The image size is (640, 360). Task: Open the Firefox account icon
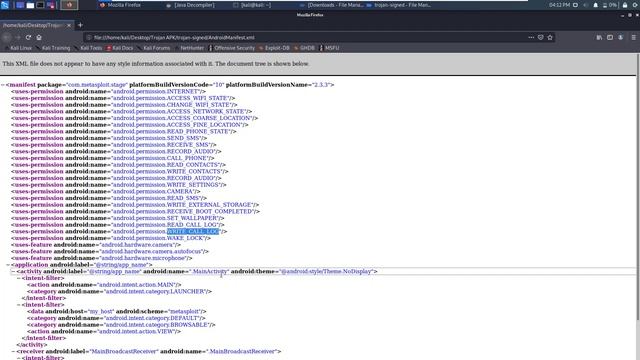point(620,37)
